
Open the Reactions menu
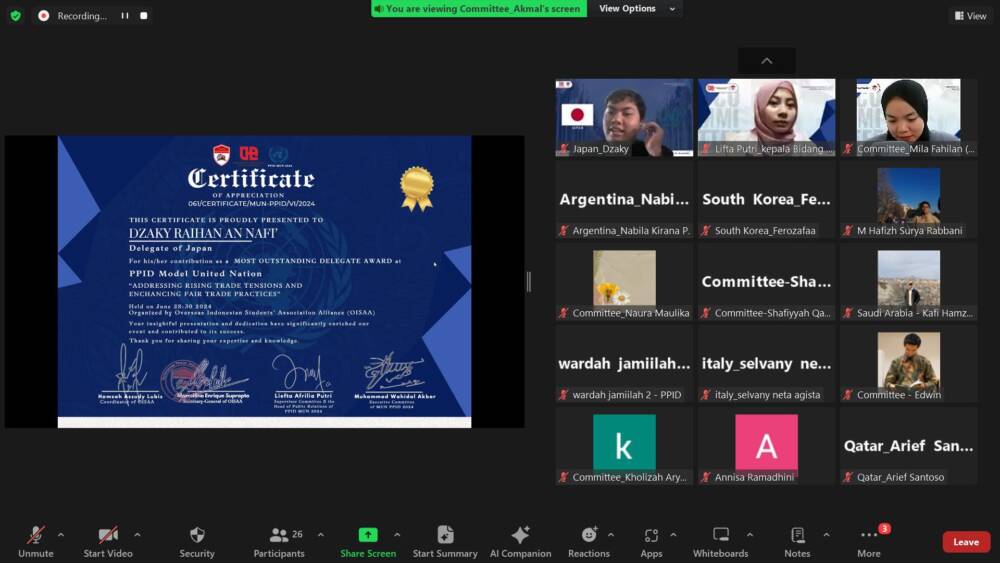[x=589, y=536]
